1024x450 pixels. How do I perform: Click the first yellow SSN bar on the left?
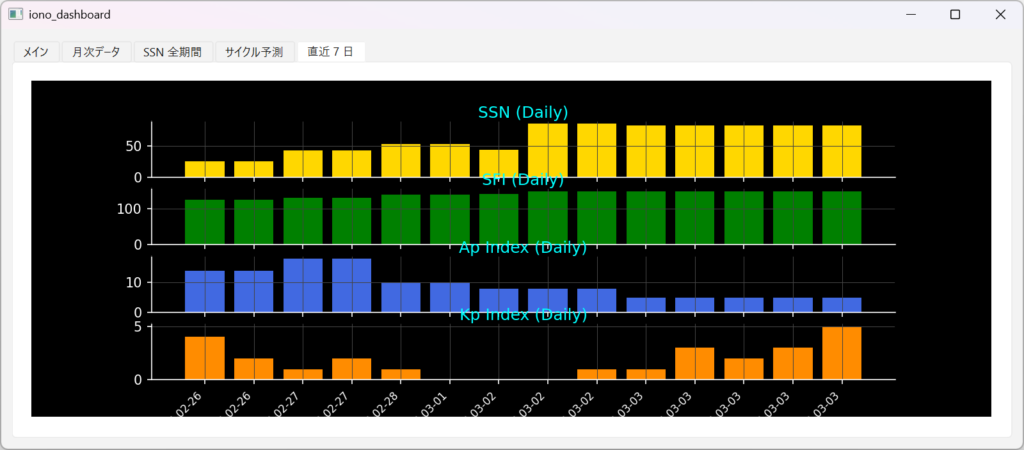coord(204,169)
